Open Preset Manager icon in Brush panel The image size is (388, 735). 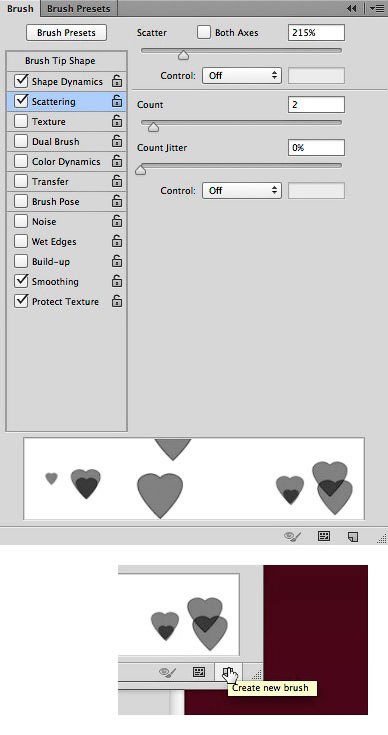324,536
